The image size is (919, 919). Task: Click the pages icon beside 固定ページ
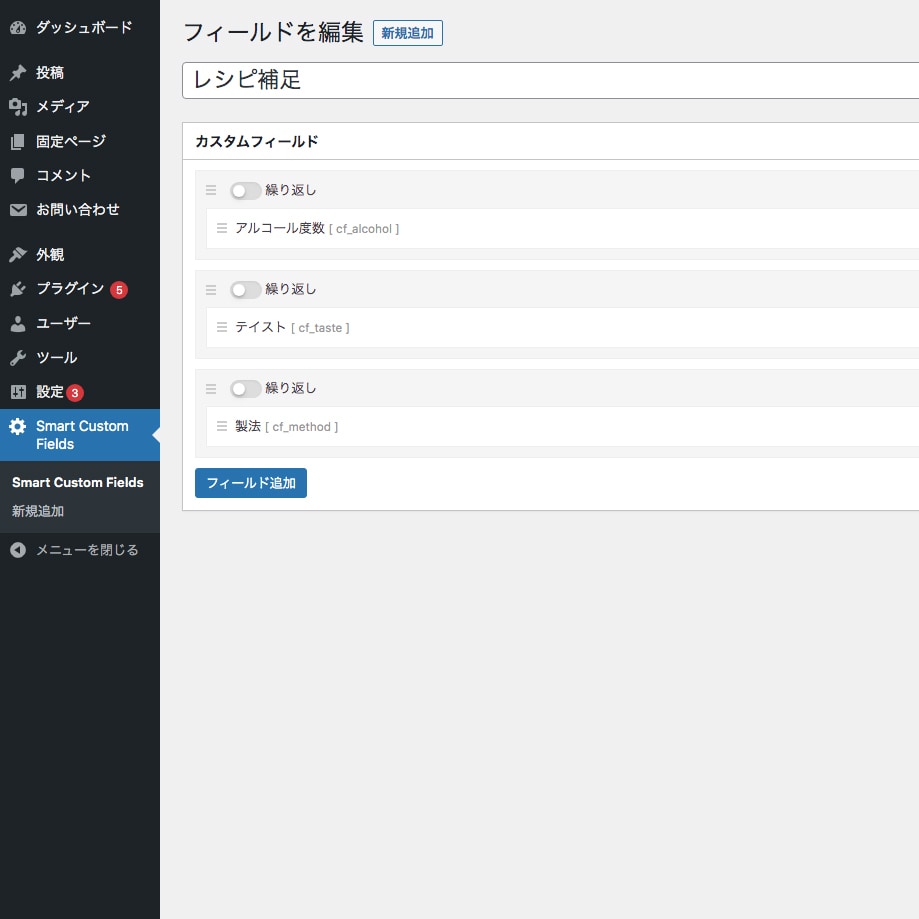[x=18, y=141]
